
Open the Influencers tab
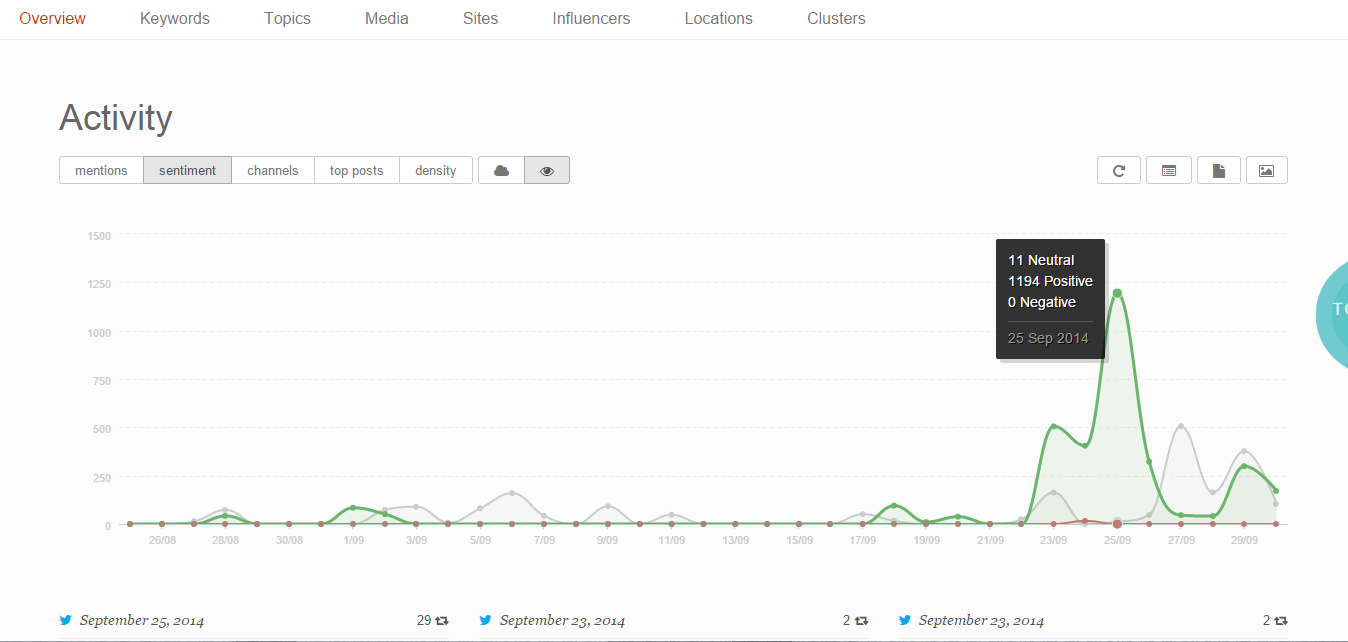coord(591,18)
